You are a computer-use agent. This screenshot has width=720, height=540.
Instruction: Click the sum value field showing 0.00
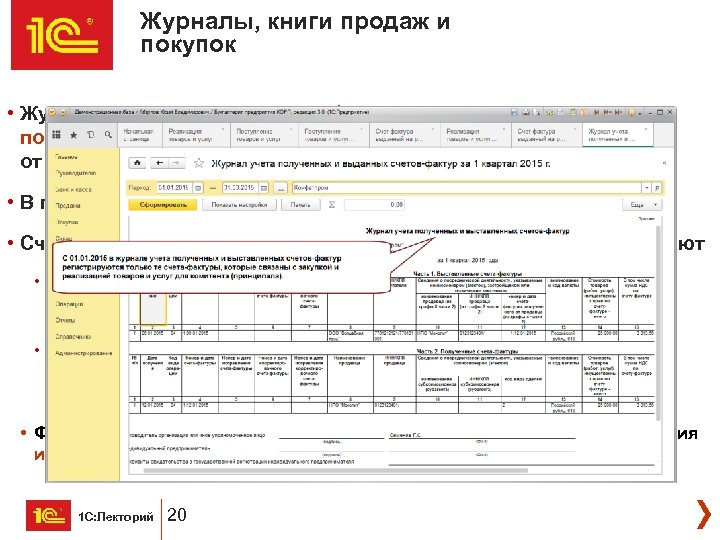(374, 205)
